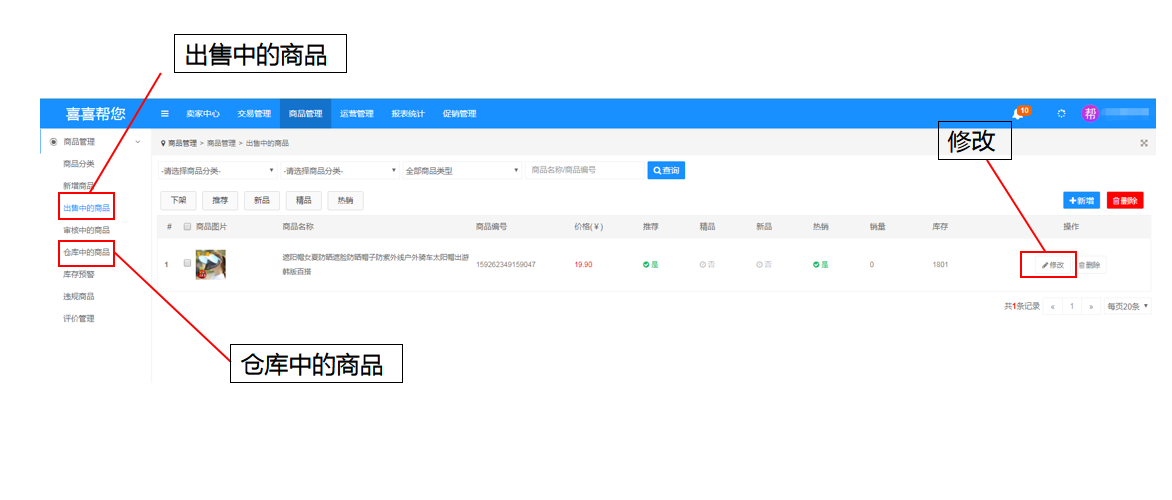Click the 商品名称/商品编号 search field

(584, 171)
